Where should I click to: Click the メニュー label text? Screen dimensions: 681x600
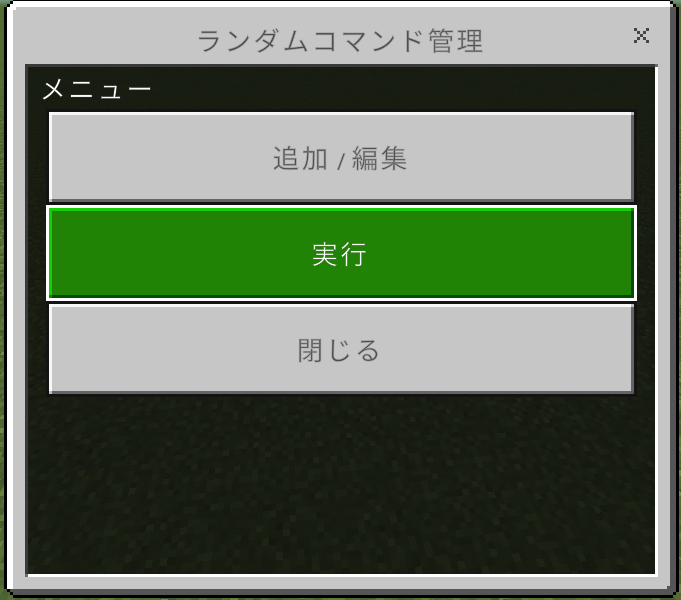[96, 89]
